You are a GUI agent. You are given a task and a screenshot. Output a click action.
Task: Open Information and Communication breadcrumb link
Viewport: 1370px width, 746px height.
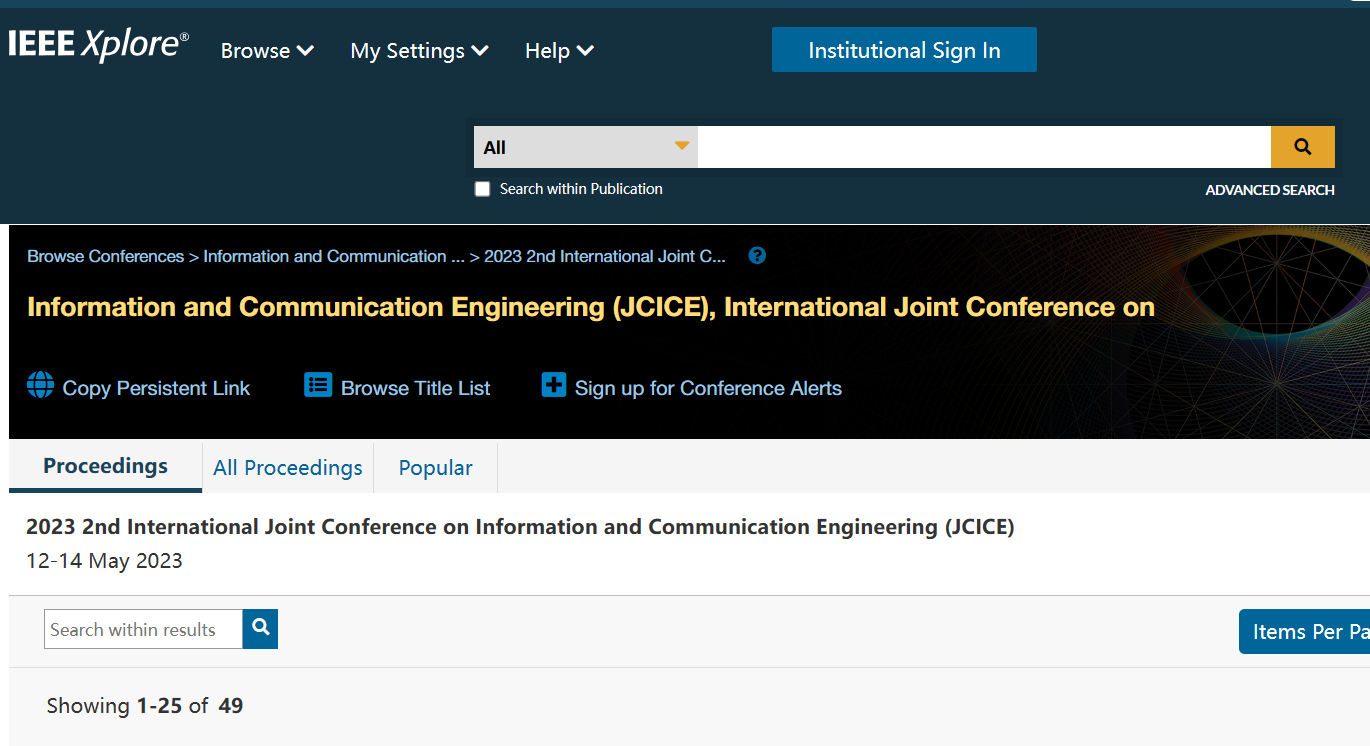click(334, 256)
